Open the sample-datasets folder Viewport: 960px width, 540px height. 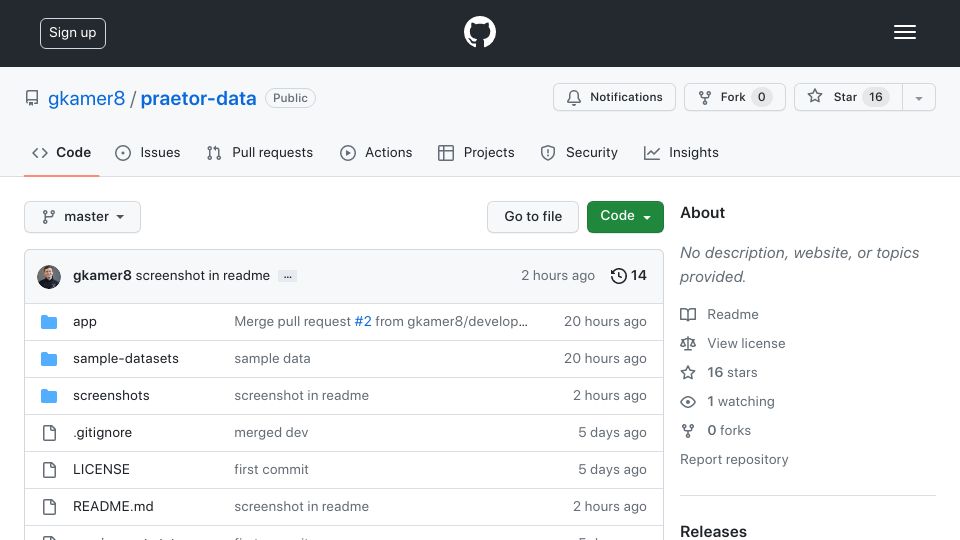point(126,358)
